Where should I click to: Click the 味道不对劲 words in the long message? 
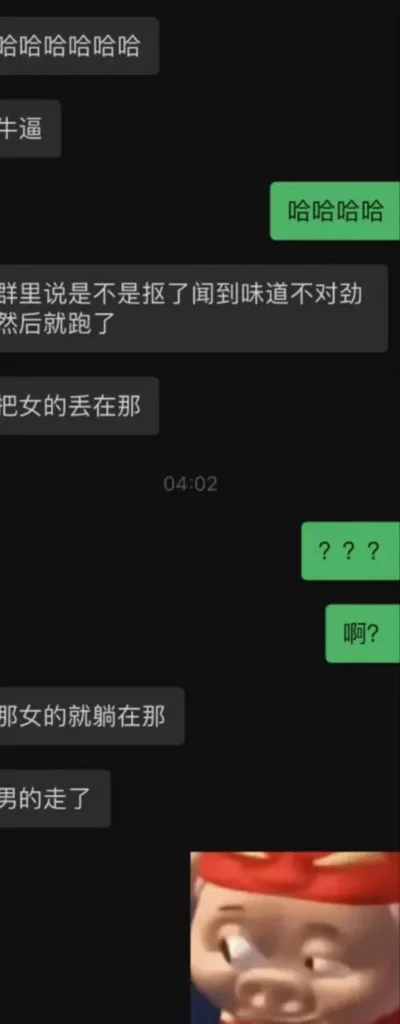(x=303, y=295)
